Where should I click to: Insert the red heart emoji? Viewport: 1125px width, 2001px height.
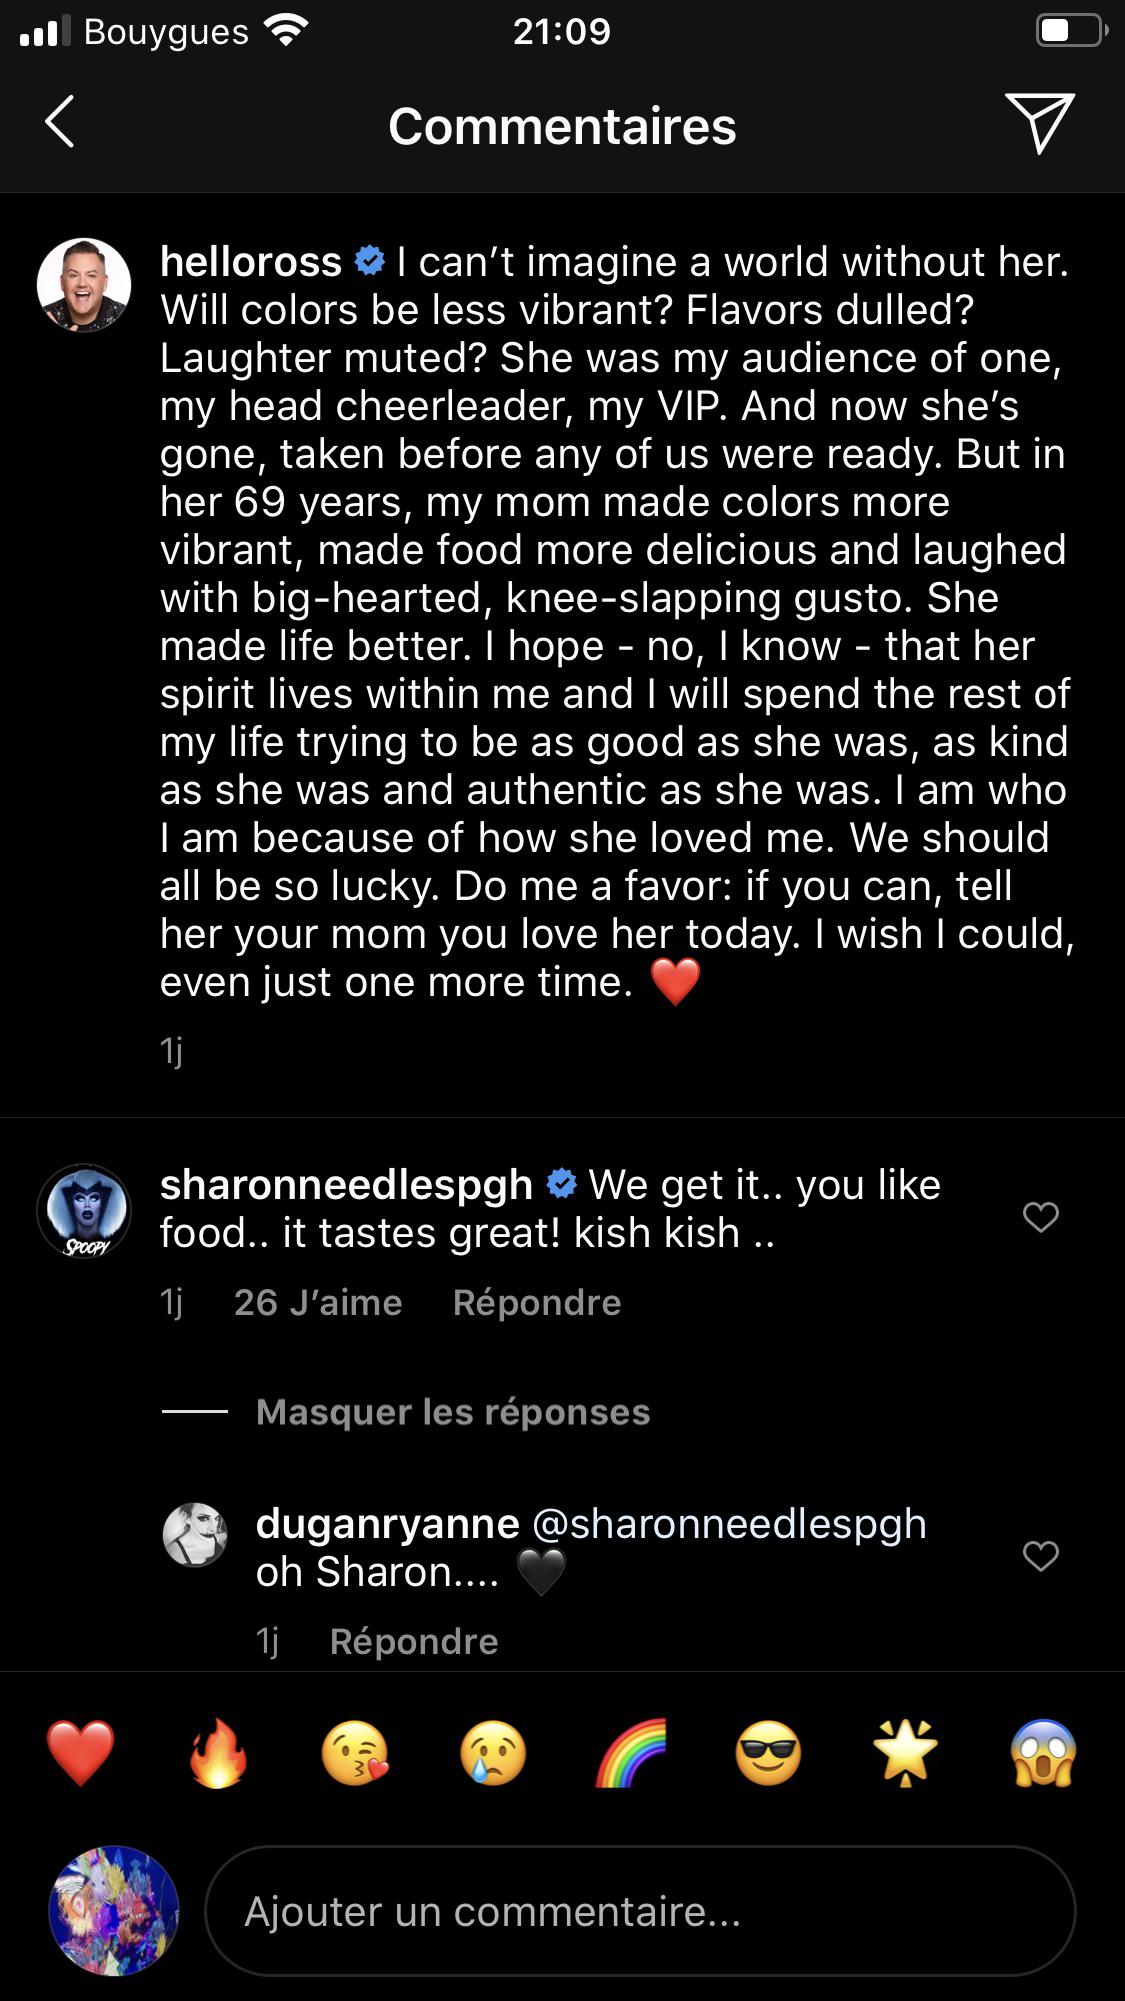click(x=81, y=1753)
